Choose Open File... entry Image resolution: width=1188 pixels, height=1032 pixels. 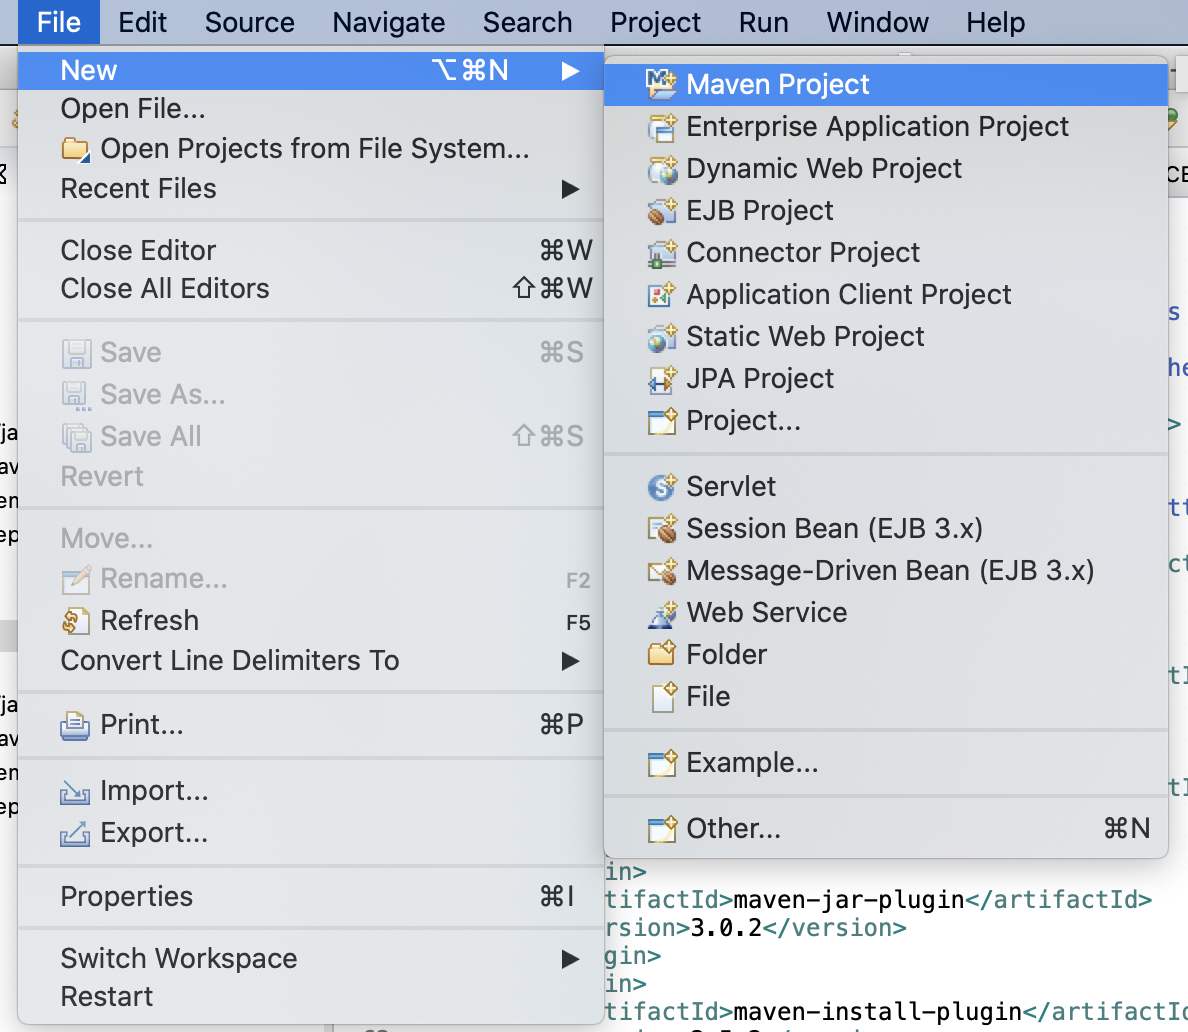311,109
